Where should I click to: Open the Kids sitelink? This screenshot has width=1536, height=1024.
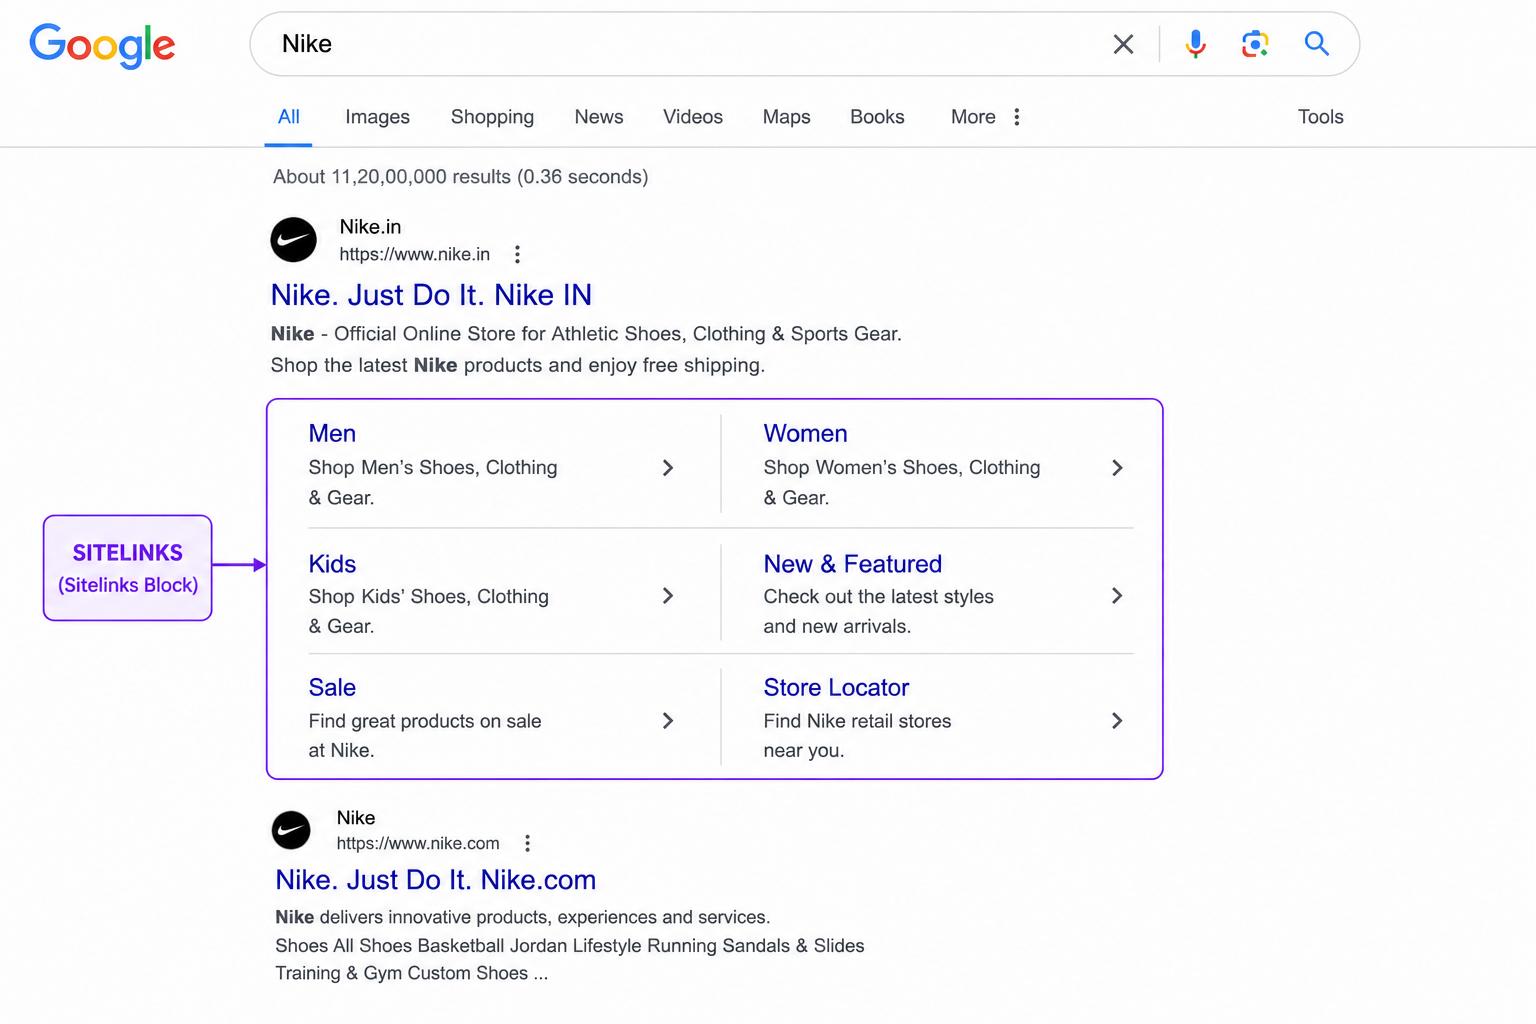click(332, 564)
